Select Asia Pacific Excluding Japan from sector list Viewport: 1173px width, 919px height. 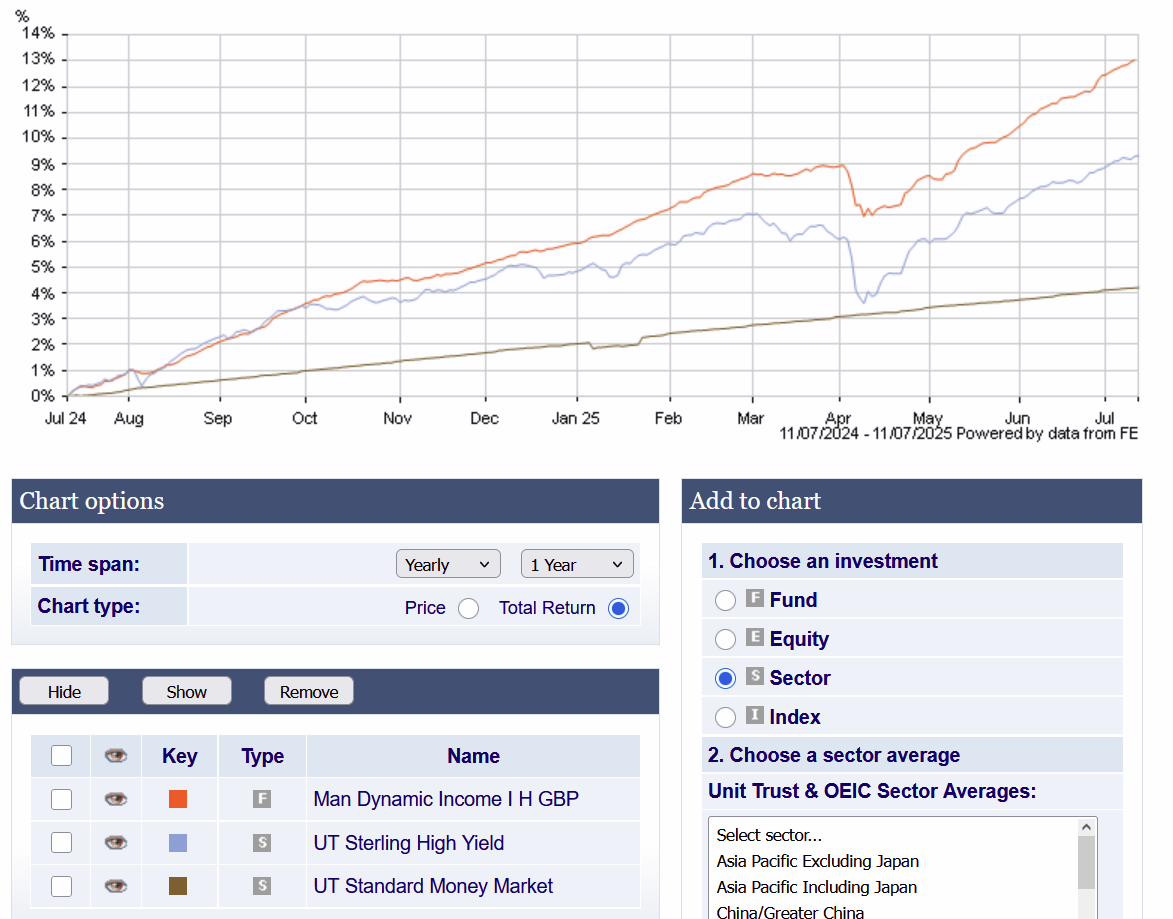(x=817, y=861)
